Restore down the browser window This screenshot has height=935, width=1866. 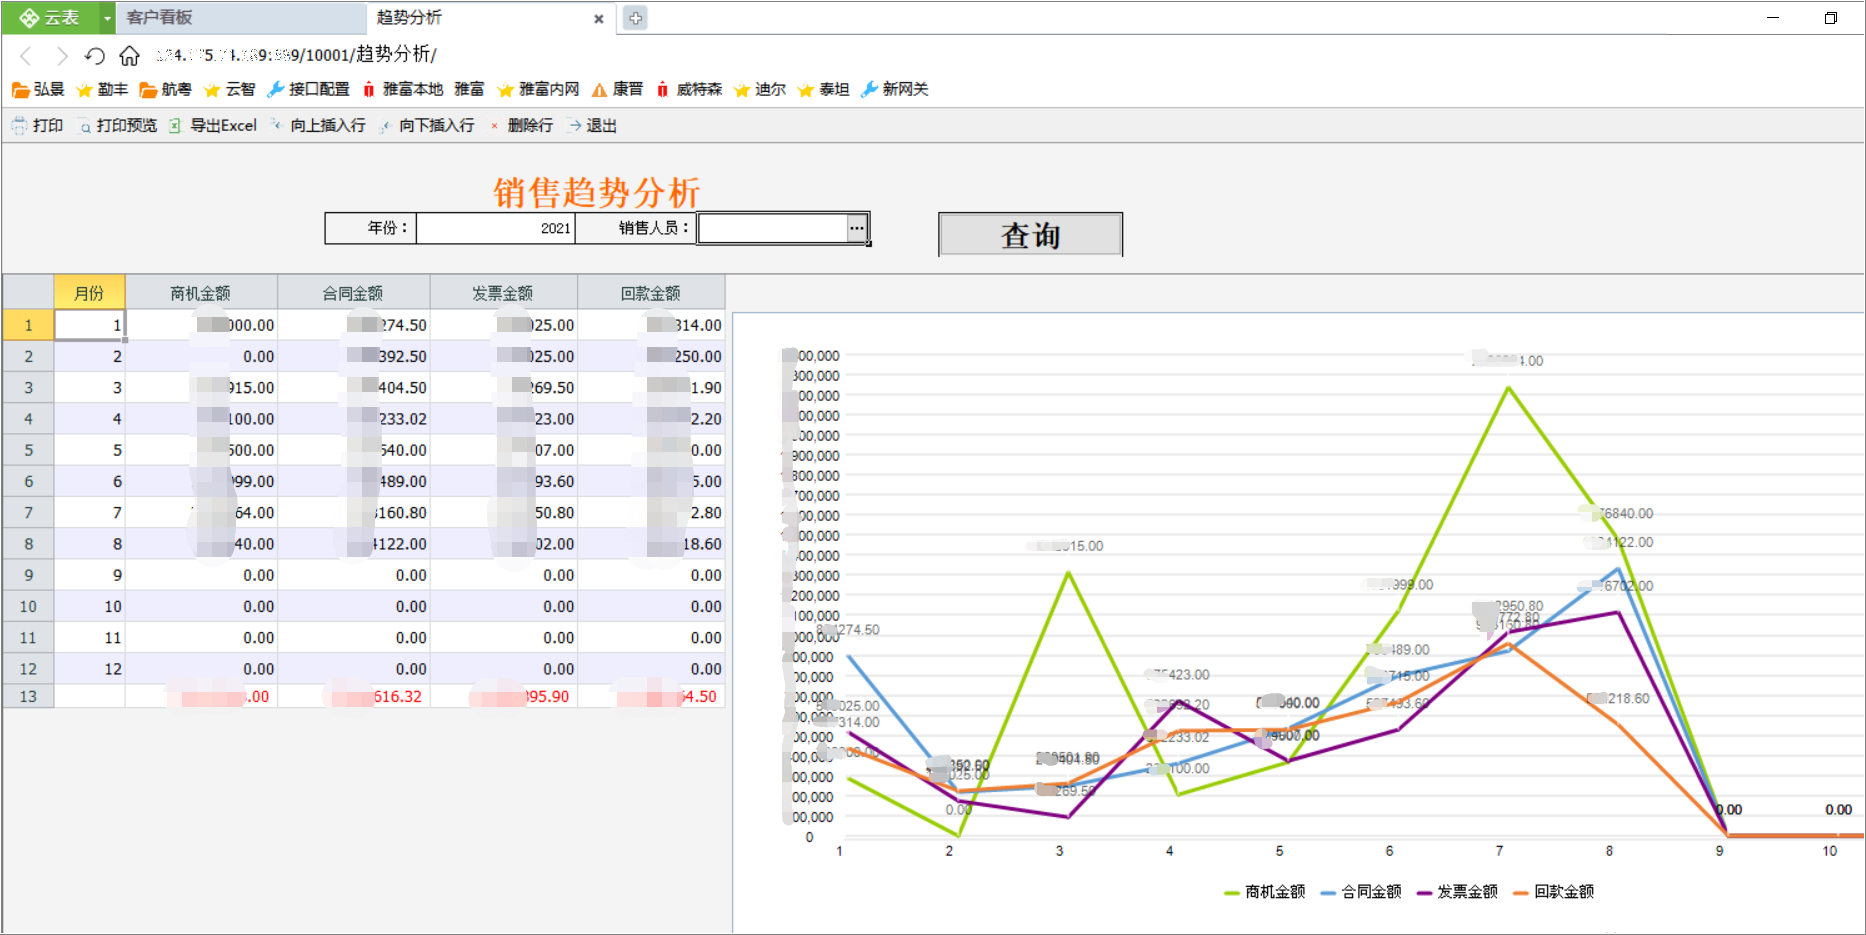click(x=1830, y=18)
